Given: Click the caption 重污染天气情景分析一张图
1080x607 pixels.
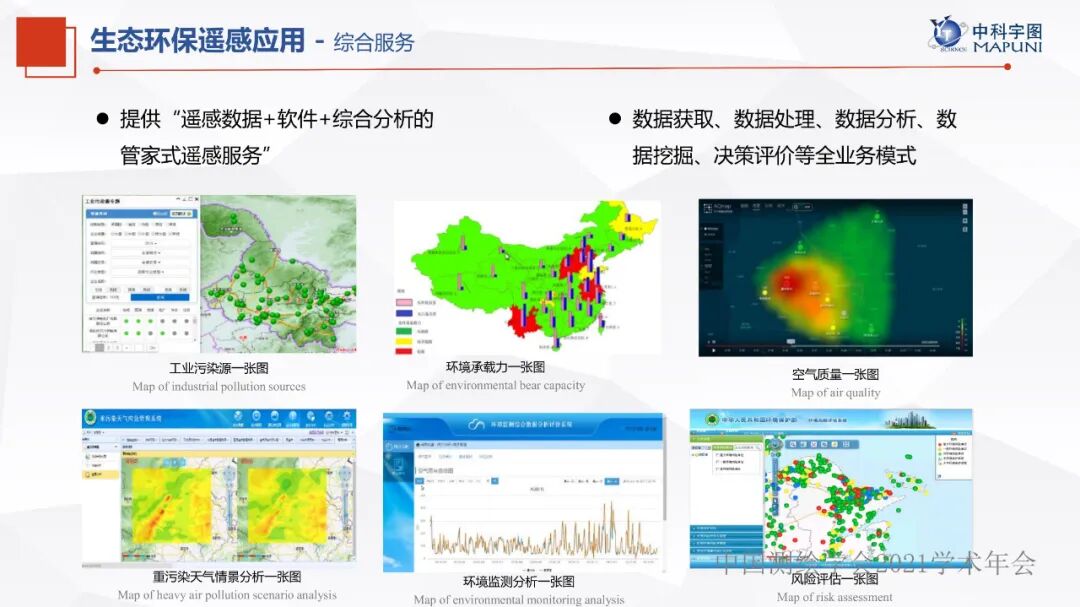Looking at the screenshot, I should 227,577.
